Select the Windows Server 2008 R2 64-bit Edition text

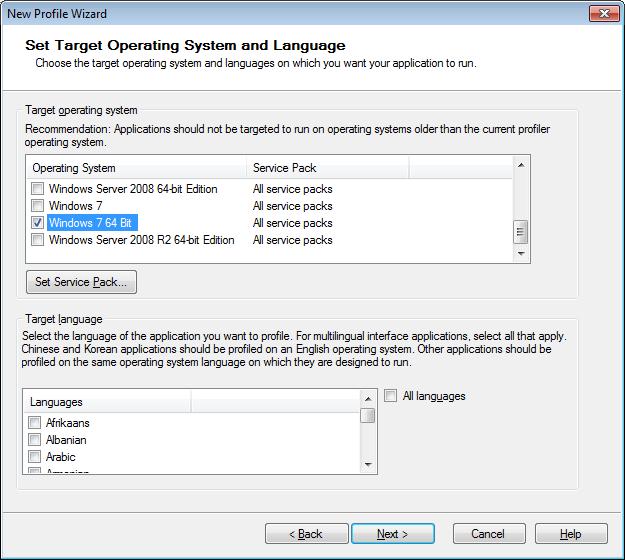tap(142, 240)
